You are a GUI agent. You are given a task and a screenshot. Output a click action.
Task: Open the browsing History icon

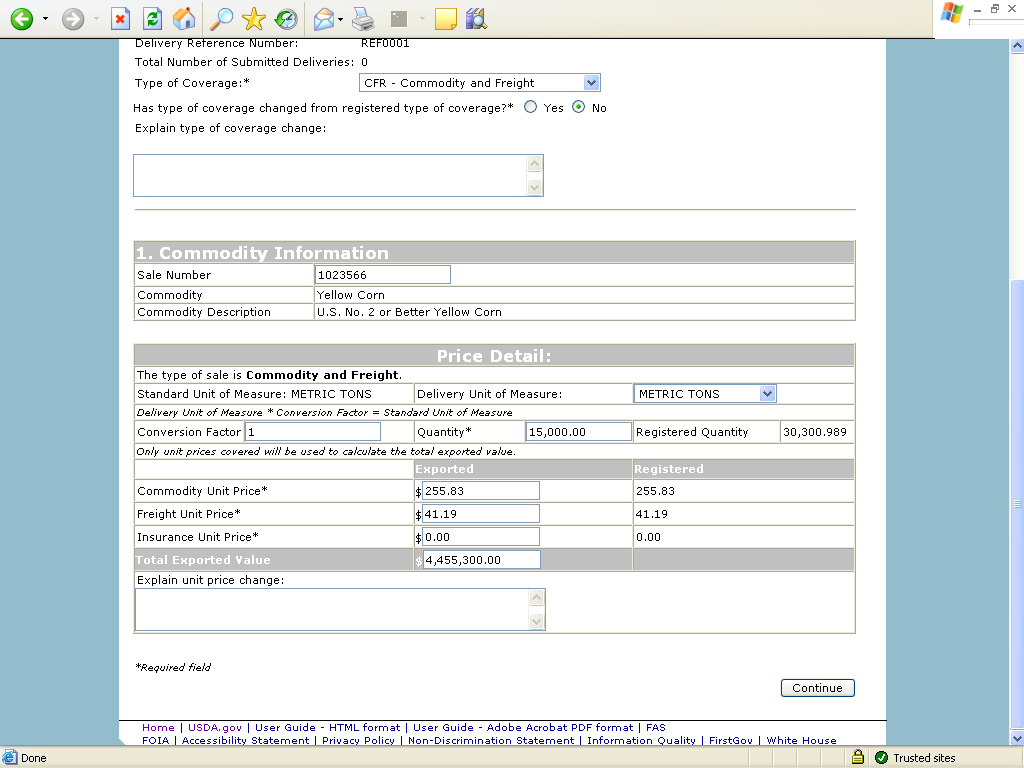click(x=286, y=18)
